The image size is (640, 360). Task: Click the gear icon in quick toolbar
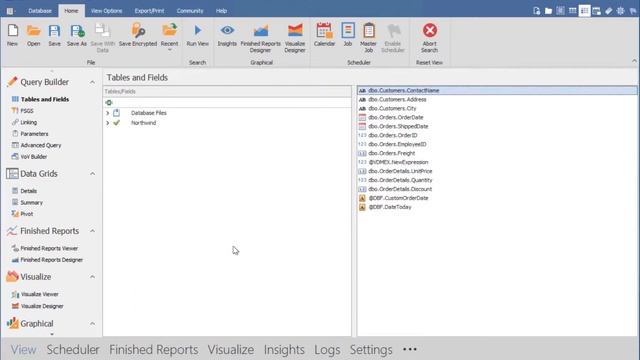coord(620,11)
